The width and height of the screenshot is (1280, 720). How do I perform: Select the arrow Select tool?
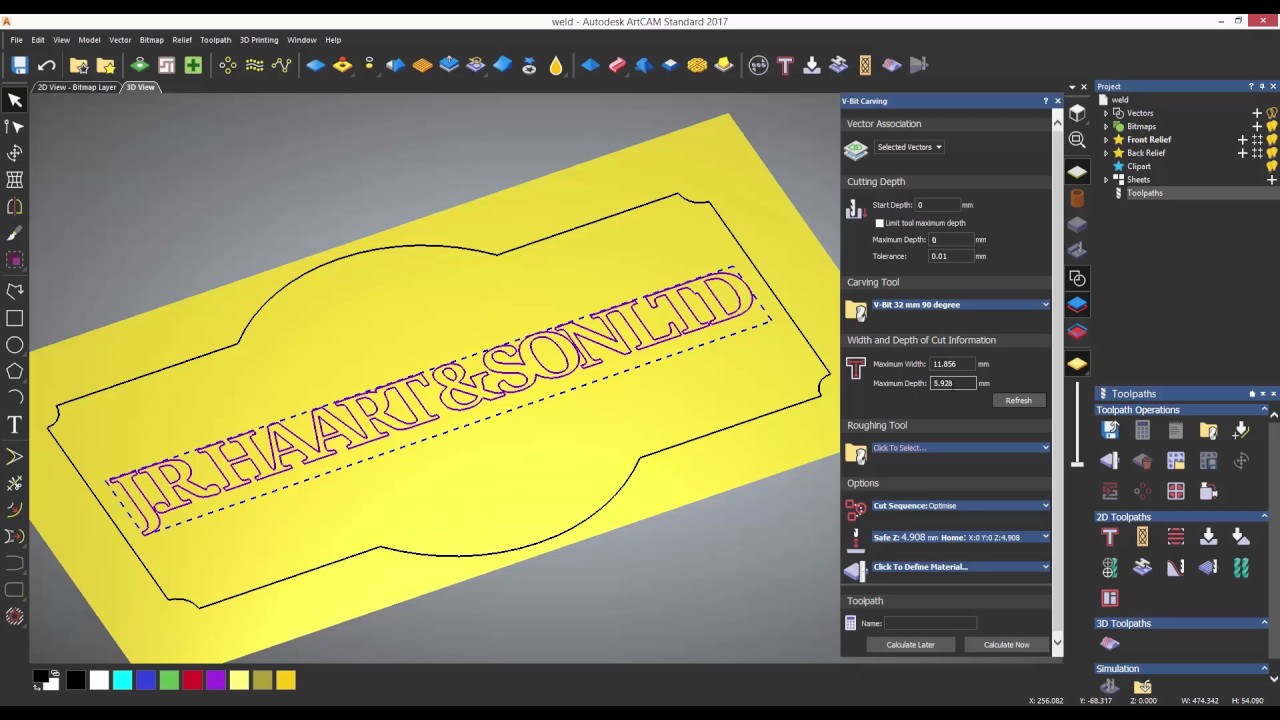click(15, 100)
